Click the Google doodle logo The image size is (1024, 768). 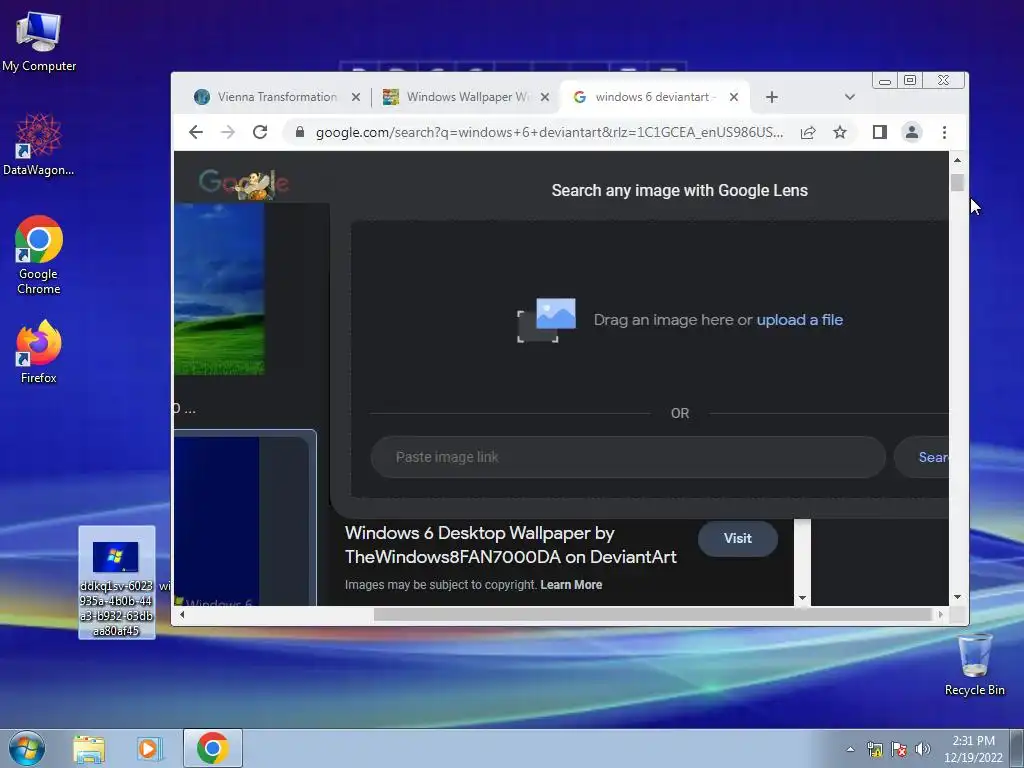[x=244, y=184]
